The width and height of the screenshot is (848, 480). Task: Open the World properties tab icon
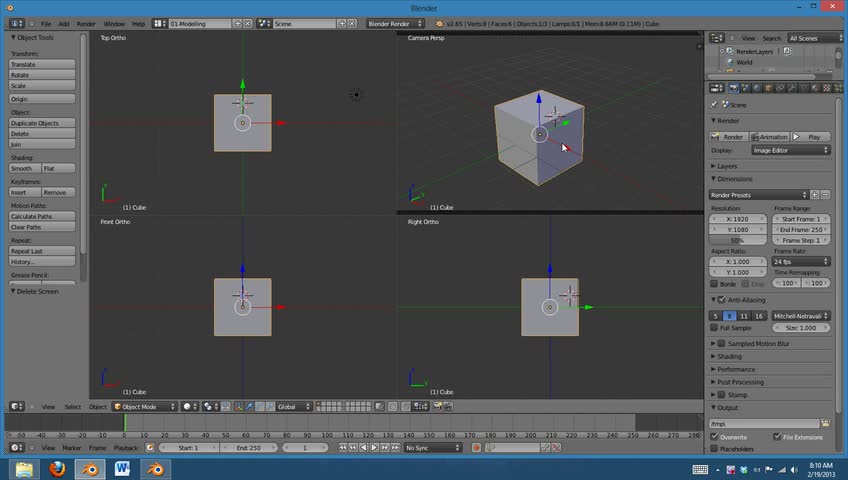[757, 88]
